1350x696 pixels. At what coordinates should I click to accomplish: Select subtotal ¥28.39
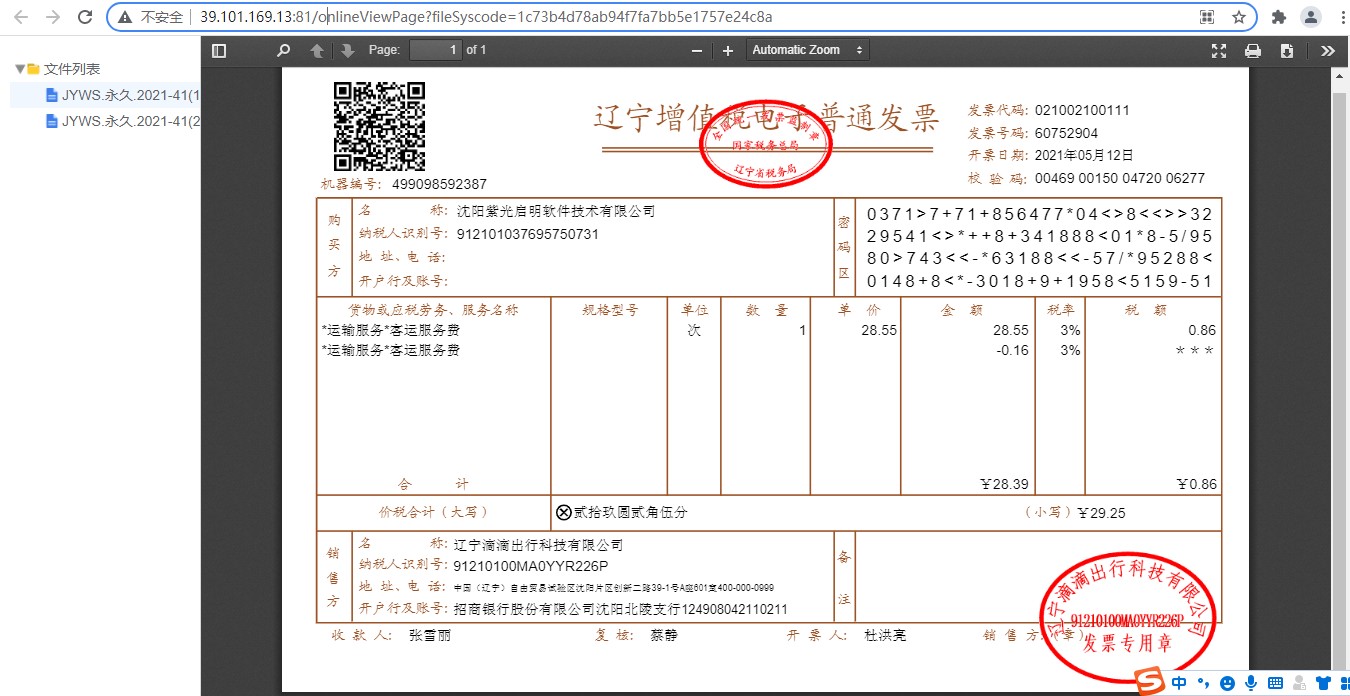[1004, 484]
